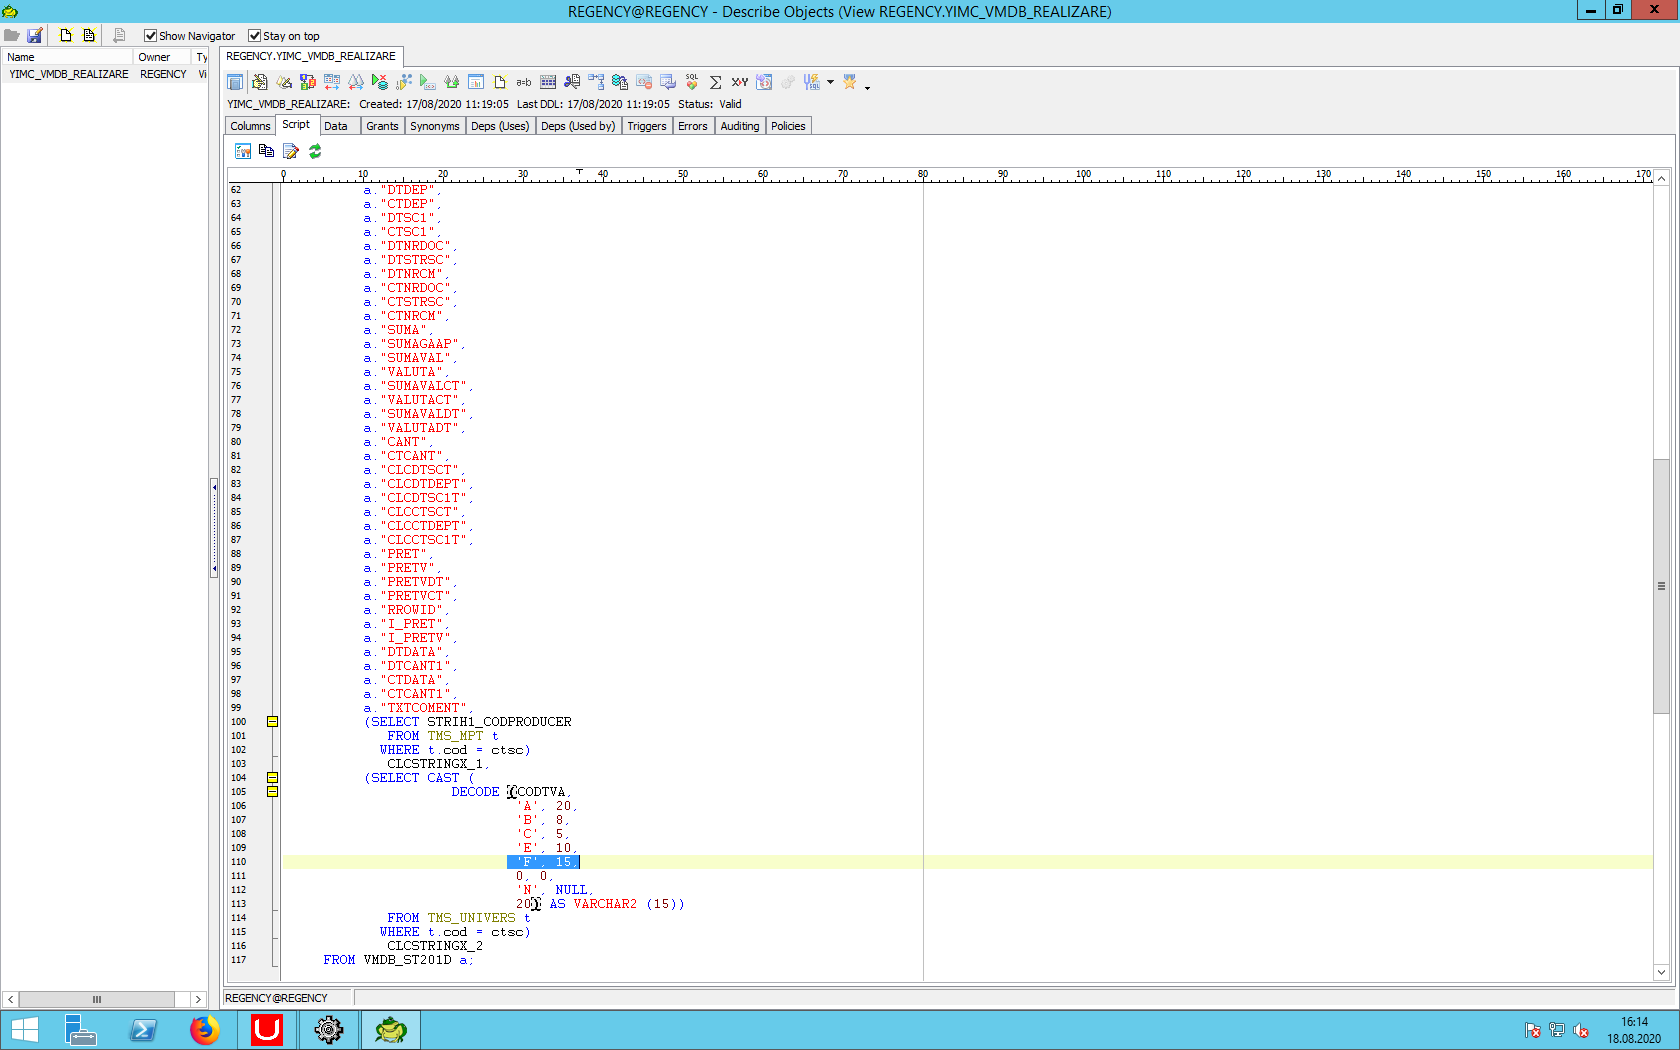1680x1050 pixels.
Task: Collapse the code fold marker at line 100
Action: coord(272,722)
